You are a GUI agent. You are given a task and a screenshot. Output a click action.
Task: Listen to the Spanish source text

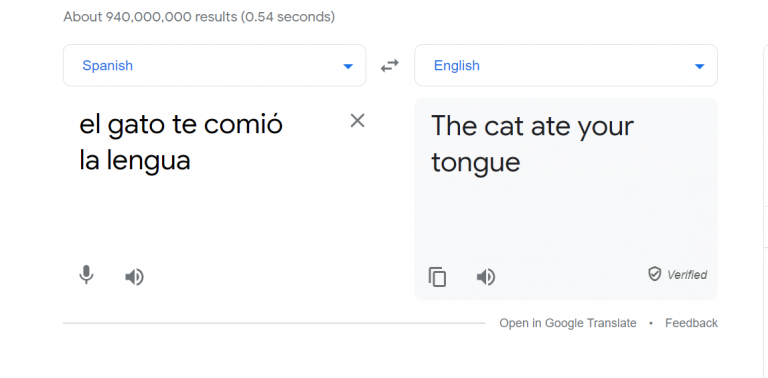coord(134,277)
